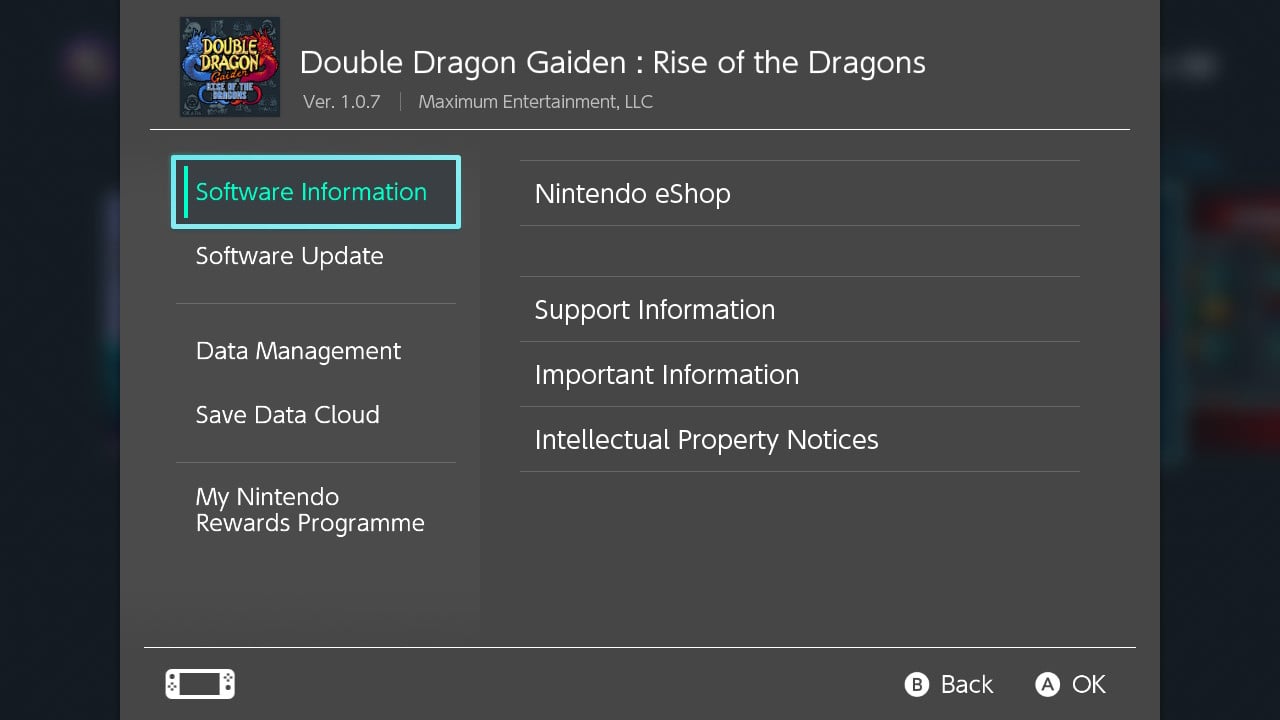Screen dimensions: 1280x720
Task: View Intellectual Property Notices
Action: pos(800,439)
